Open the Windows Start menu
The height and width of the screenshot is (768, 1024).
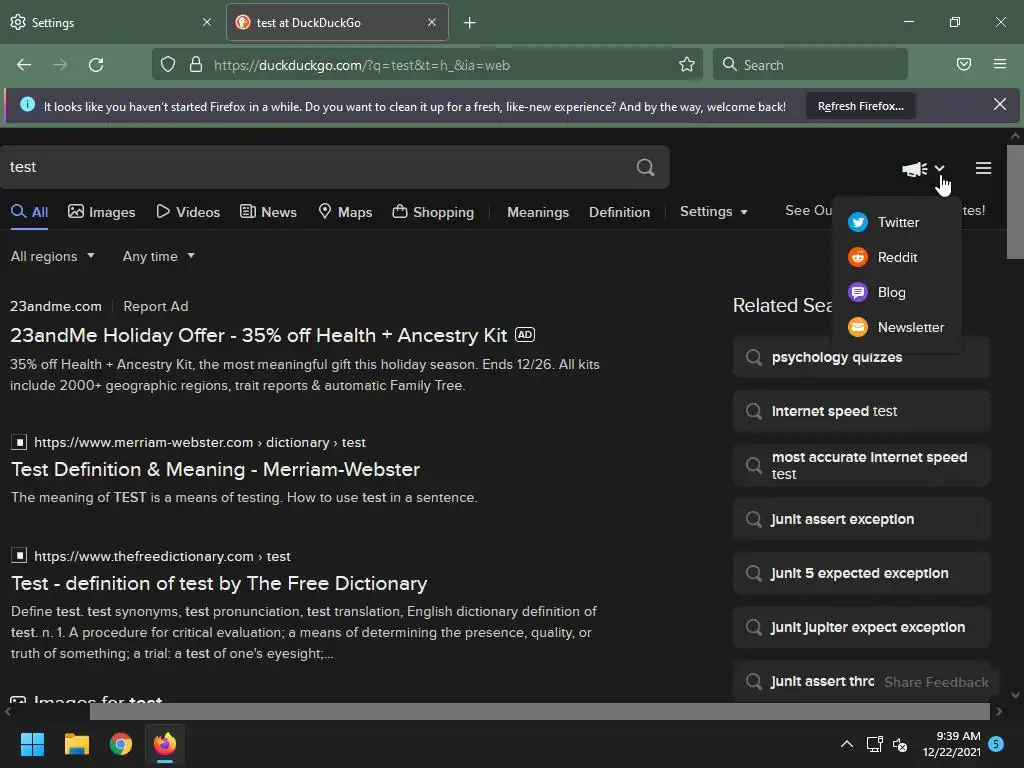pos(32,744)
